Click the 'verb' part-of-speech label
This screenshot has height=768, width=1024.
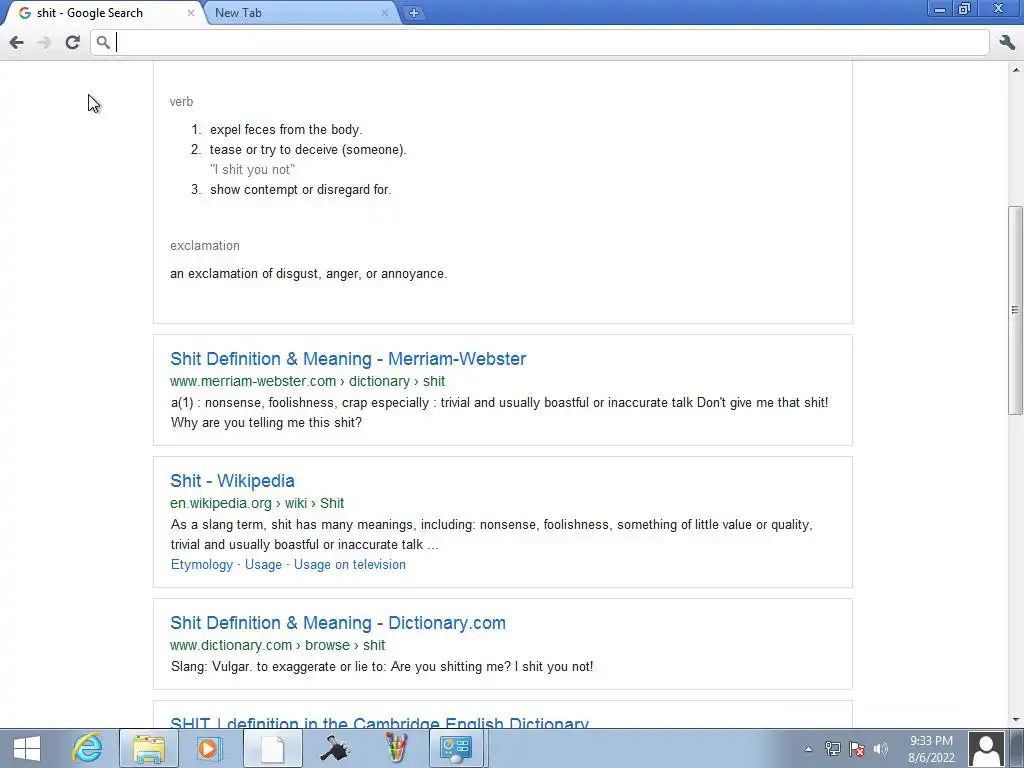(181, 102)
